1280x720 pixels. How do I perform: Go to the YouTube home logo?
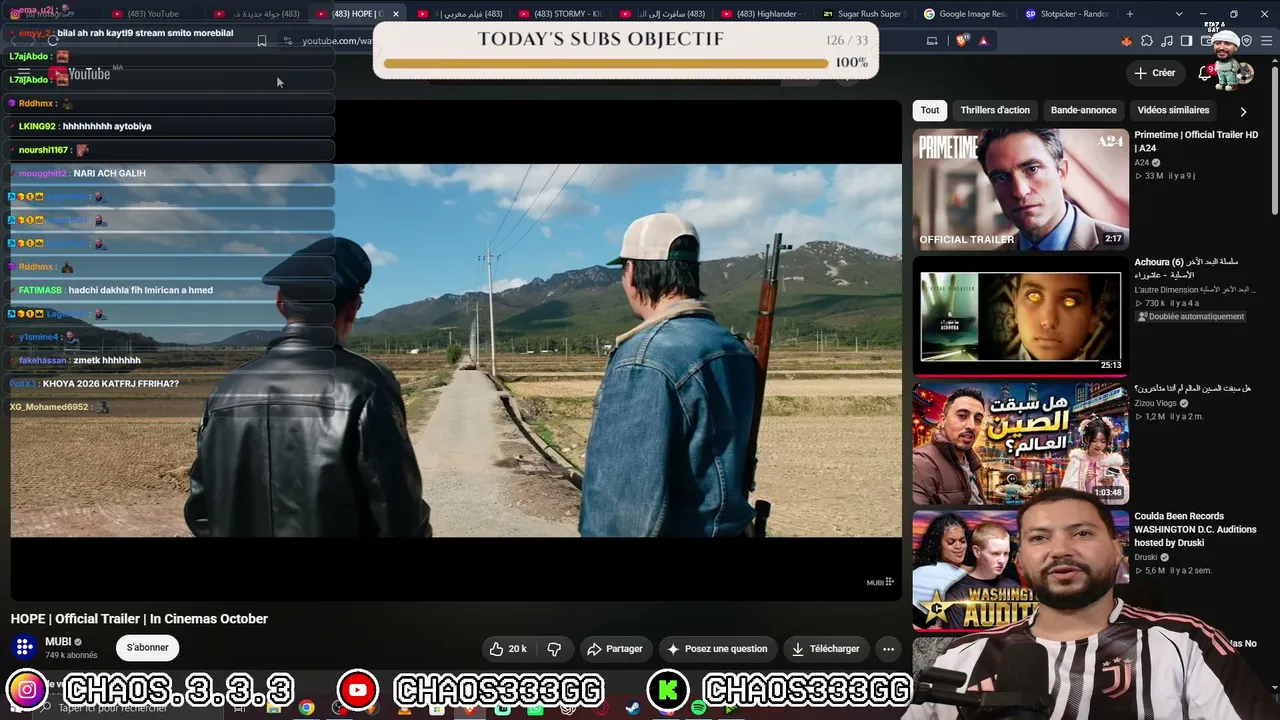[x=84, y=73]
